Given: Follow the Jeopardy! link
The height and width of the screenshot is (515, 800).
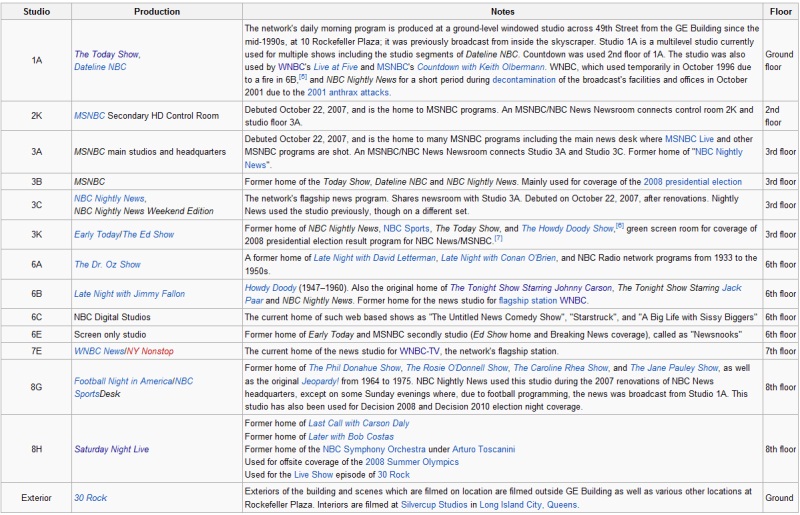Looking at the screenshot, I should click(x=320, y=381).
